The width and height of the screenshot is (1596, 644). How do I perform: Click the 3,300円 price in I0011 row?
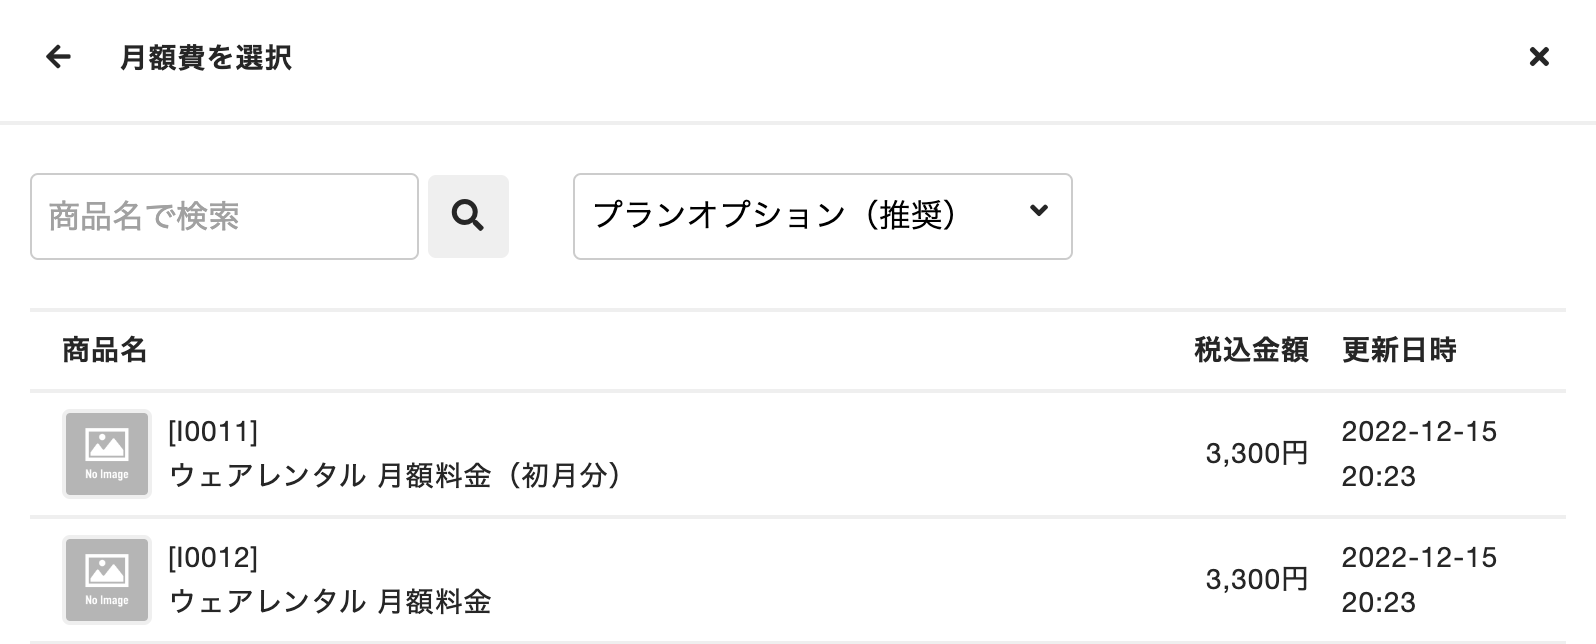[x=1257, y=454]
